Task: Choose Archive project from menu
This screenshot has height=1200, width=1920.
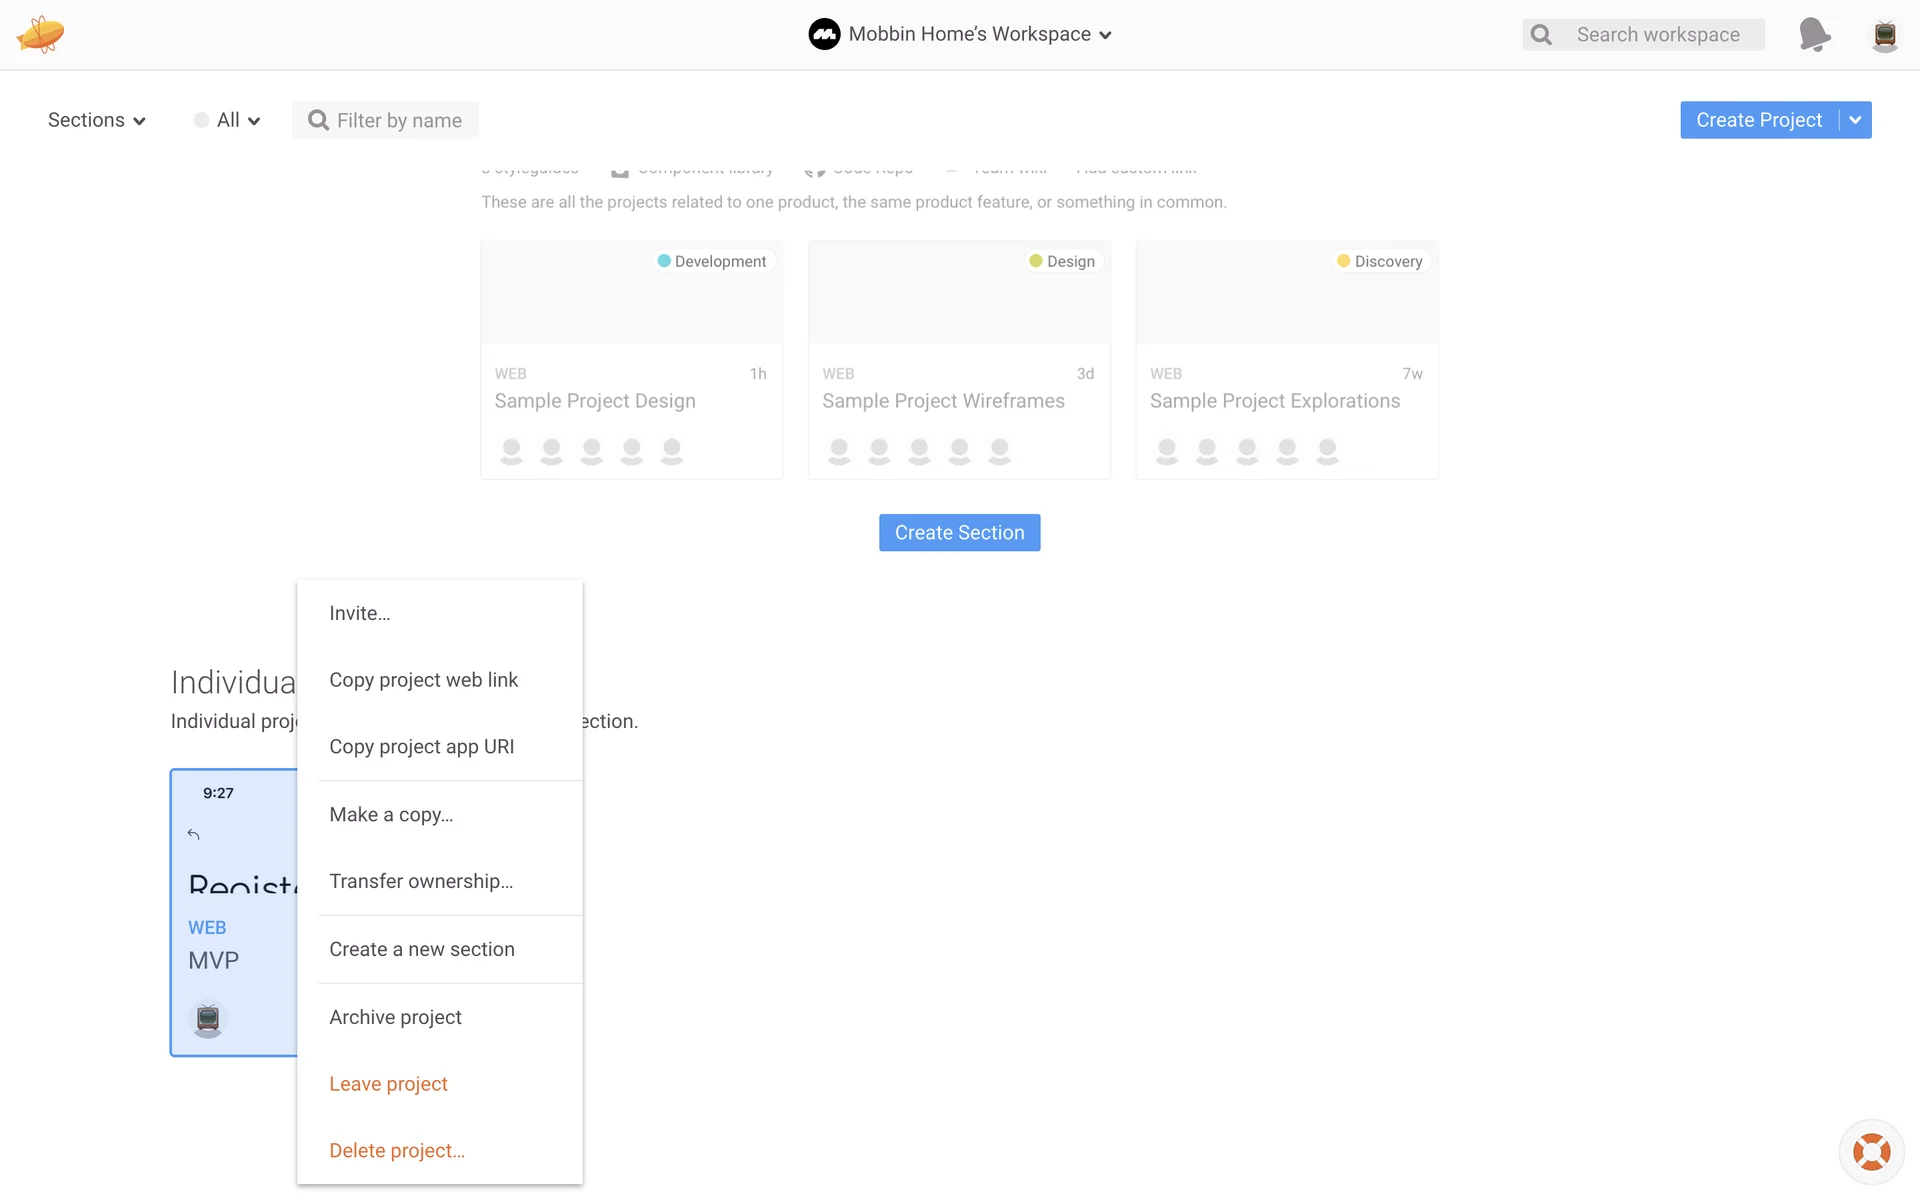Action: [x=395, y=1017]
